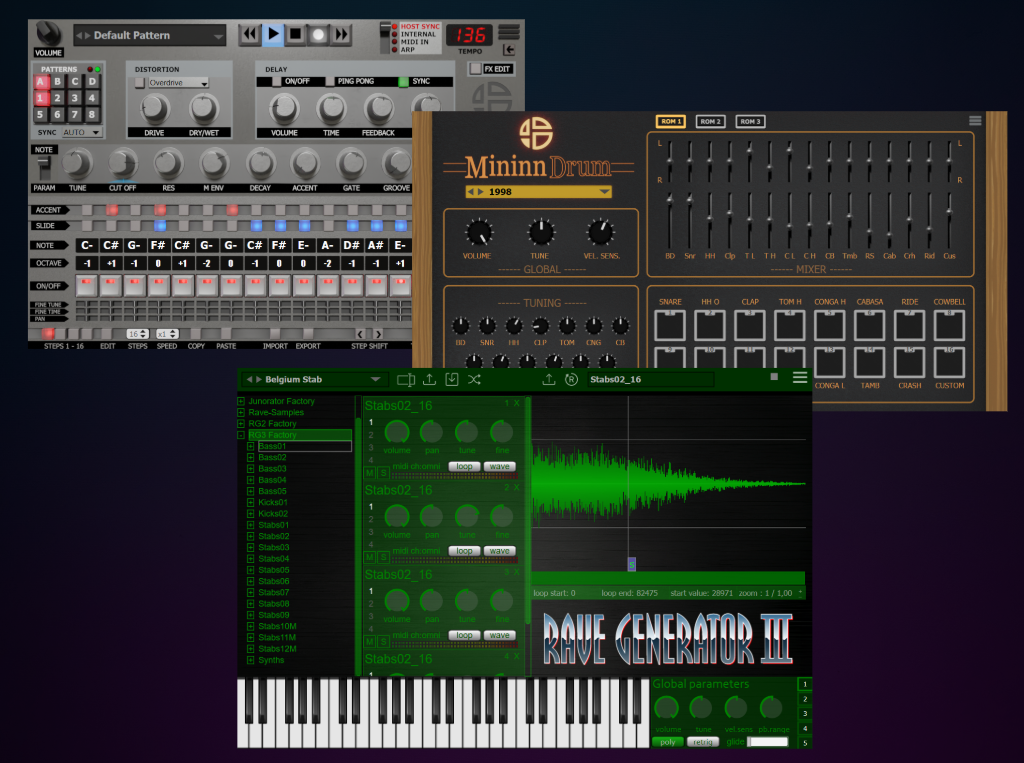Screen dimensions: 1024x763
Task: Open the Rave Generator hamburger menu
Action: click(x=799, y=378)
